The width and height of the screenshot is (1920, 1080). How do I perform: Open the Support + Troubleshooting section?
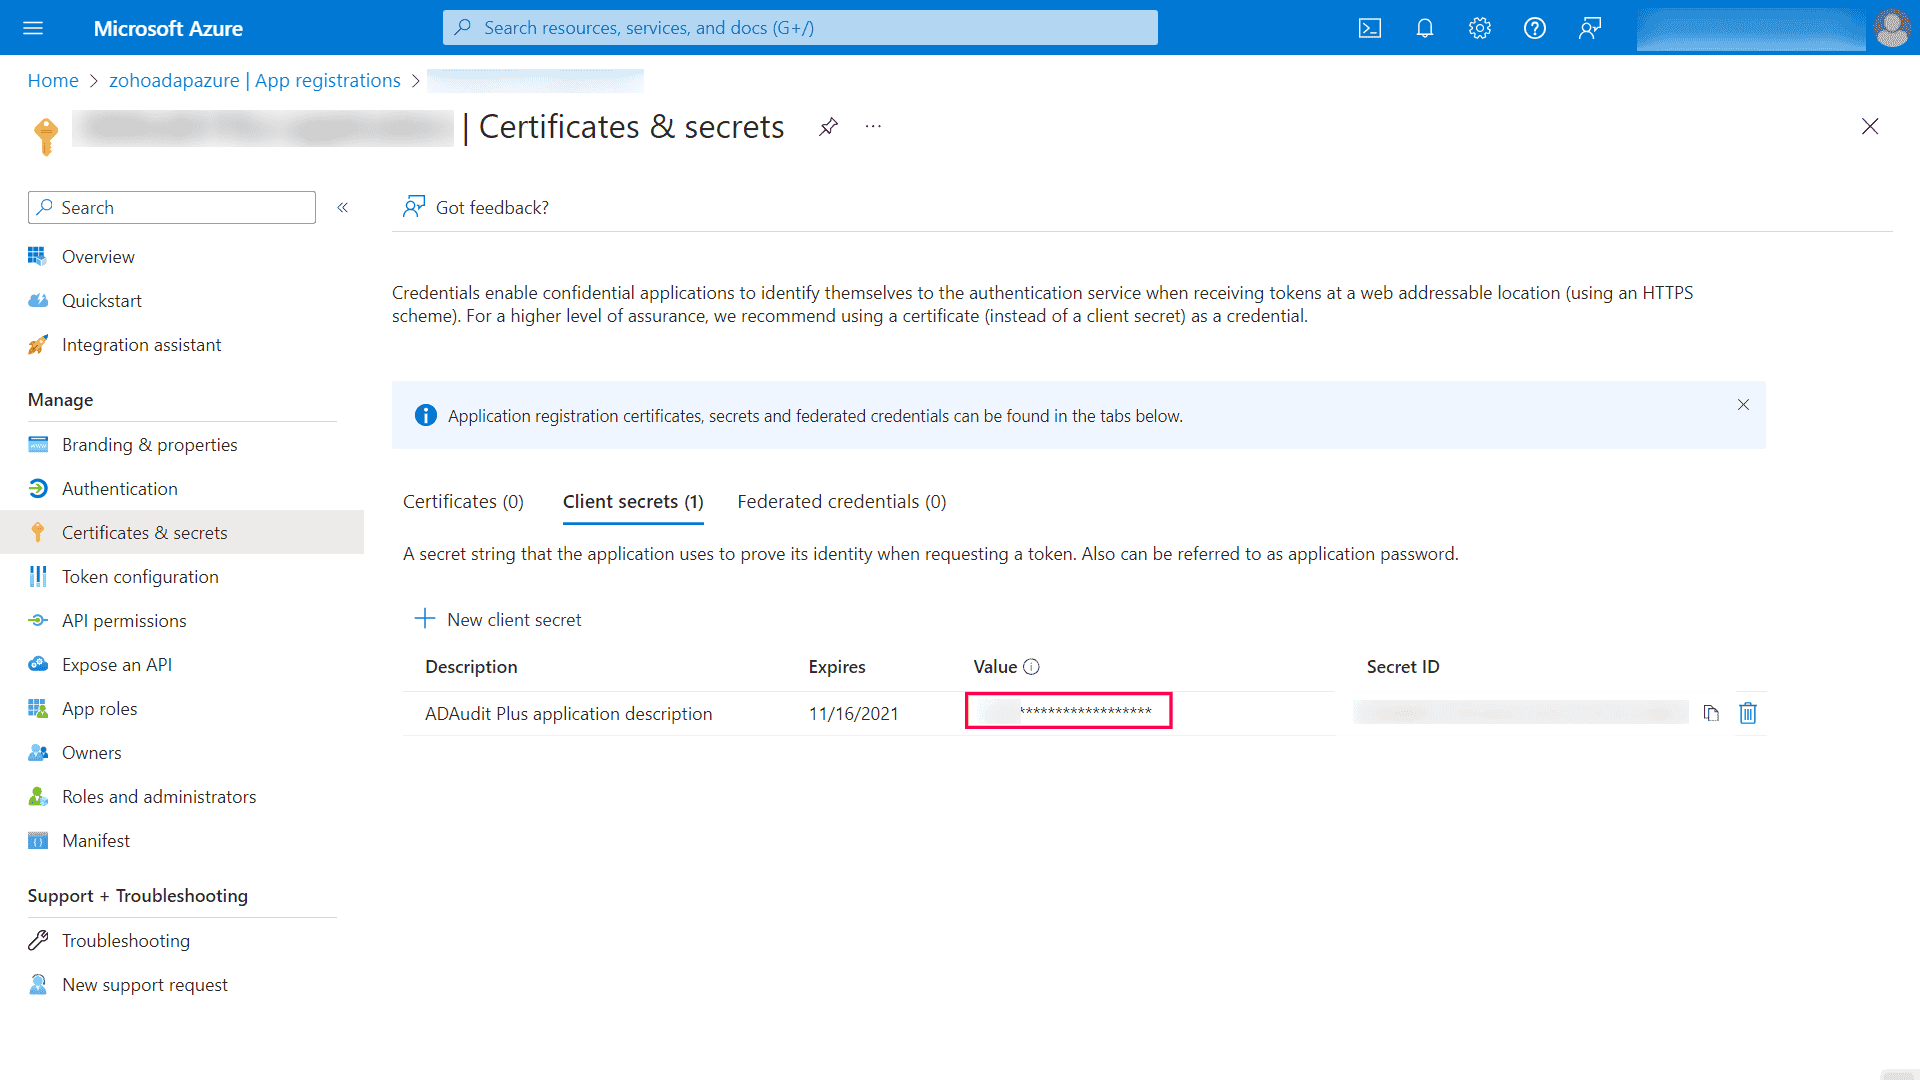(x=137, y=895)
